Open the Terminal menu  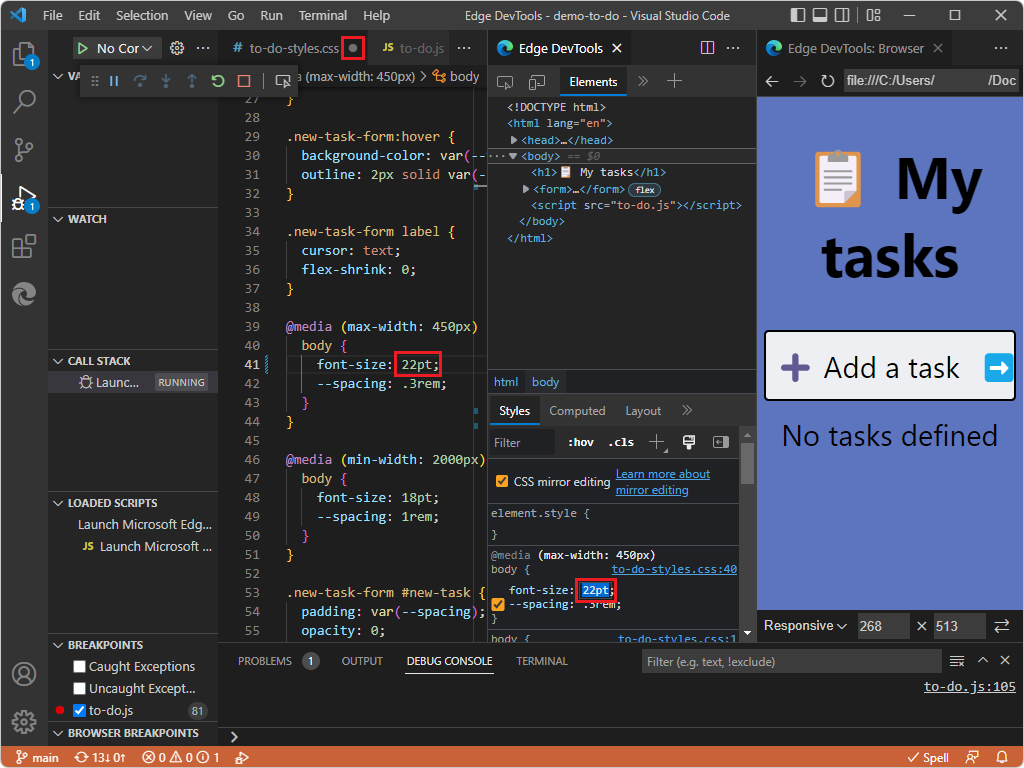point(322,15)
